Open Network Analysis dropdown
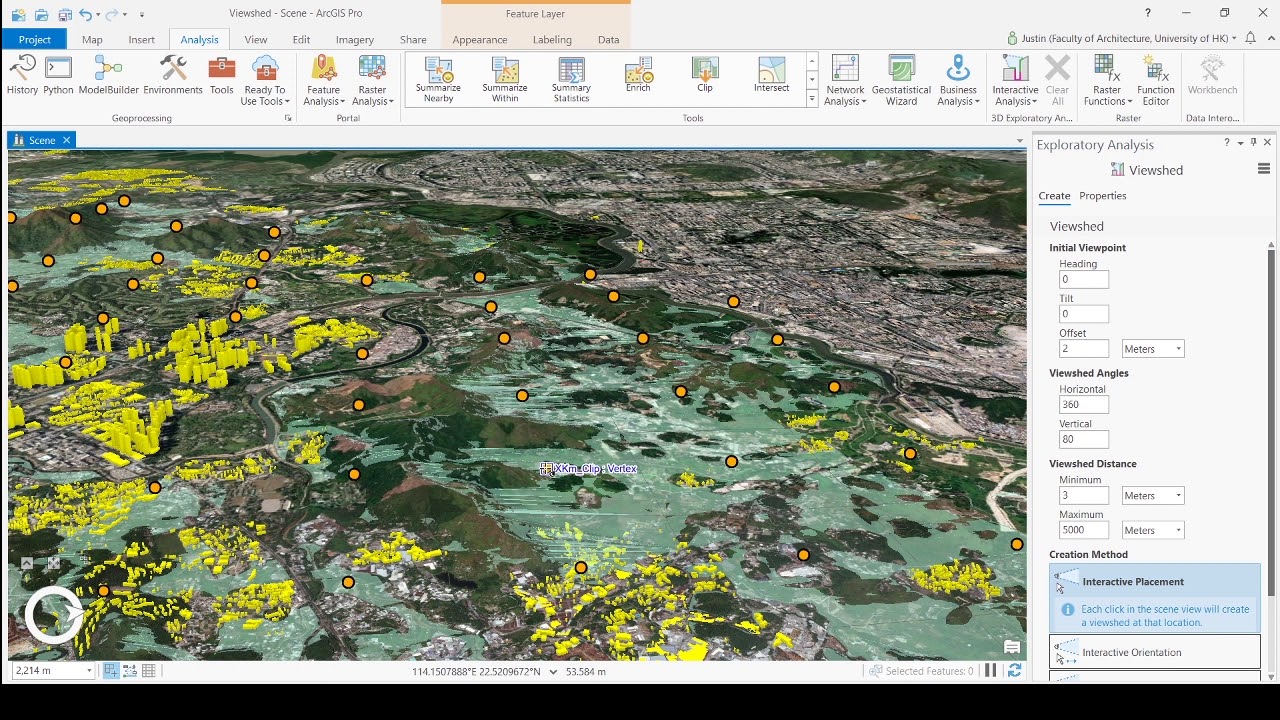Screen dimensions: 1280x720 [845, 80]
